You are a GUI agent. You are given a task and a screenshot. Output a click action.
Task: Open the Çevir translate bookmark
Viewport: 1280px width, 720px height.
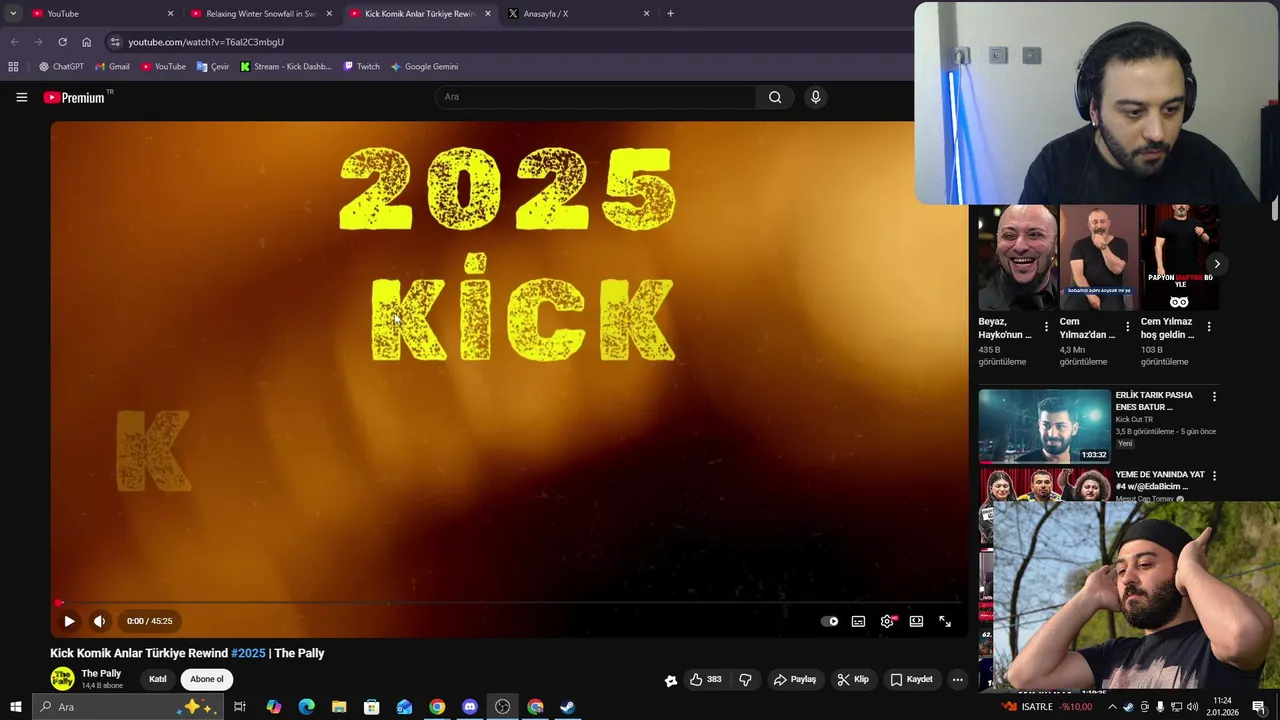pos(213,67)
